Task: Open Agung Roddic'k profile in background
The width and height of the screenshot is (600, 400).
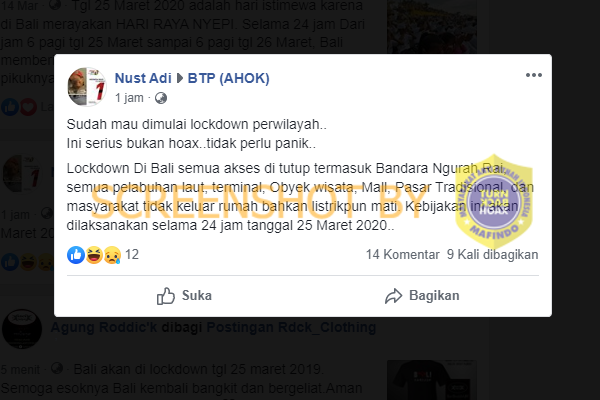Action: (103, 328)
